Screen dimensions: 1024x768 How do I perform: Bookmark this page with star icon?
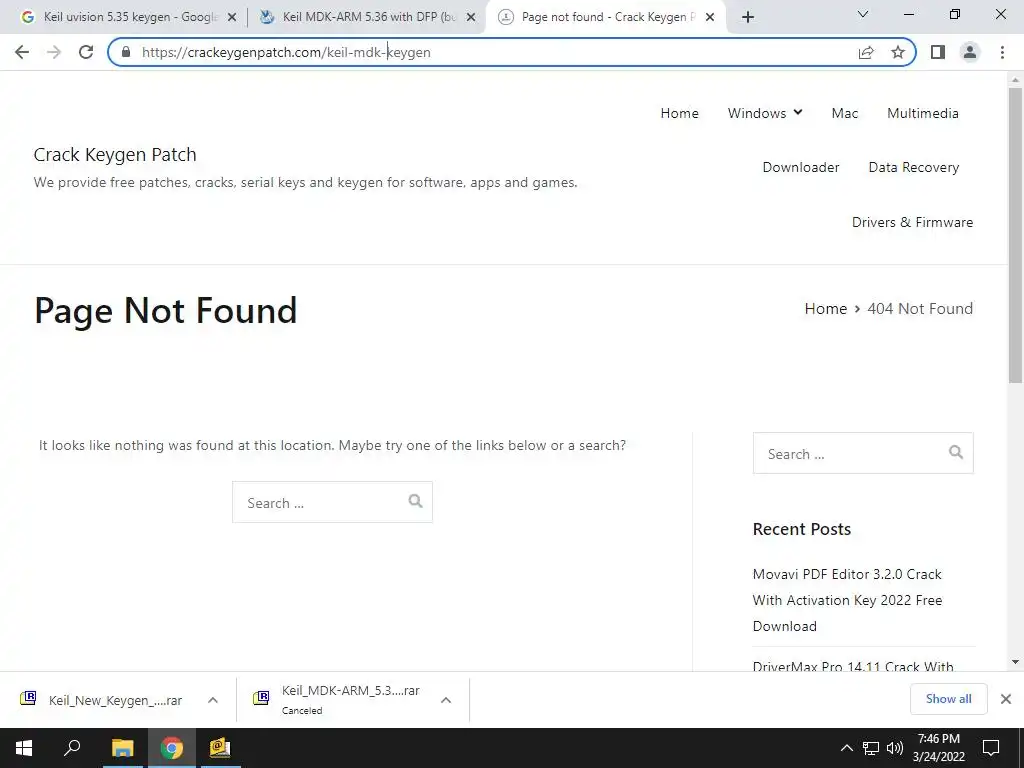pyautogui.click(x=898, y=52)
